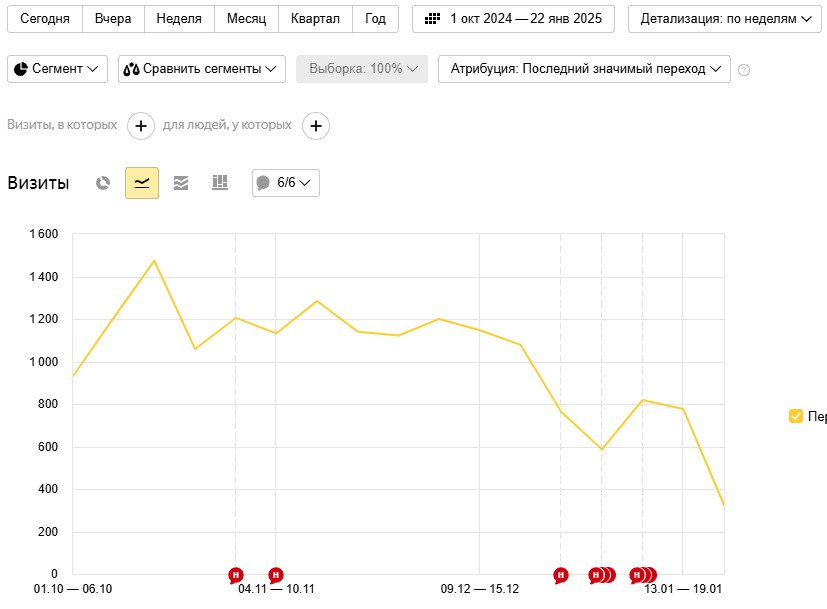Viewport: 827px width, 609px height.
Task: Choose the Квартал period
Action: [315, 18]
